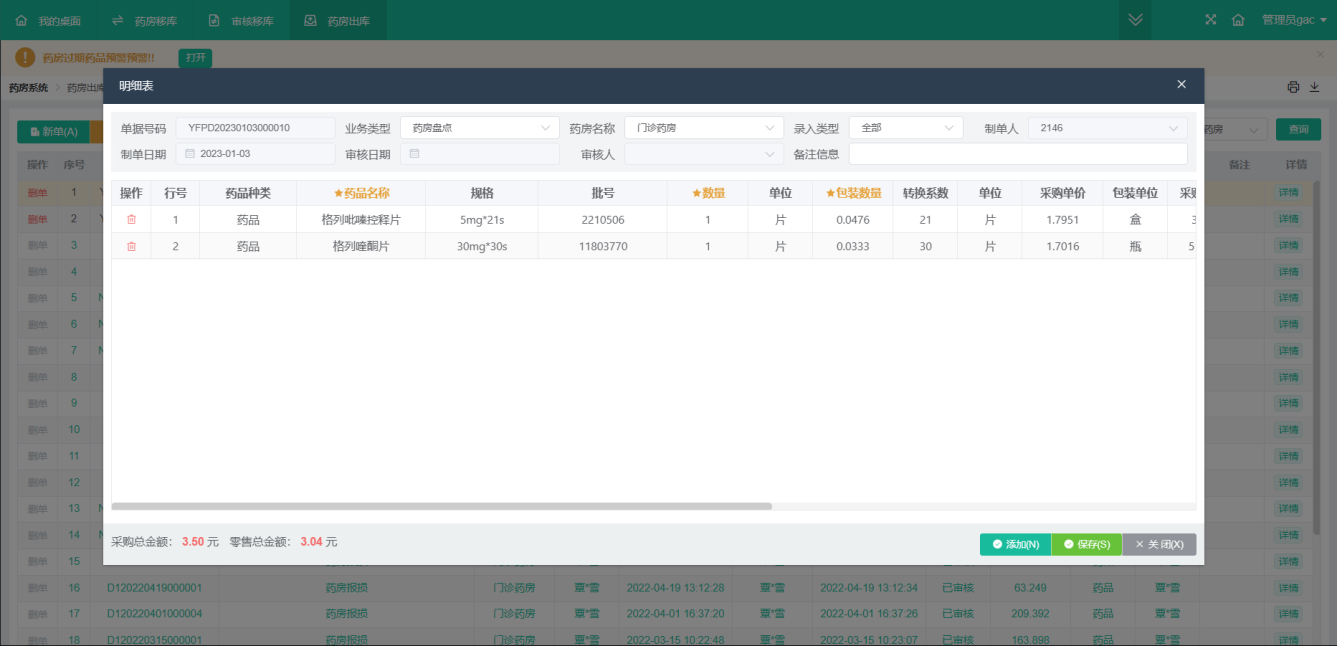Viewport: 1337px width, 646px height.
Task: Click the fullscreen toggle icon in header
Action: coord(1211,20)
